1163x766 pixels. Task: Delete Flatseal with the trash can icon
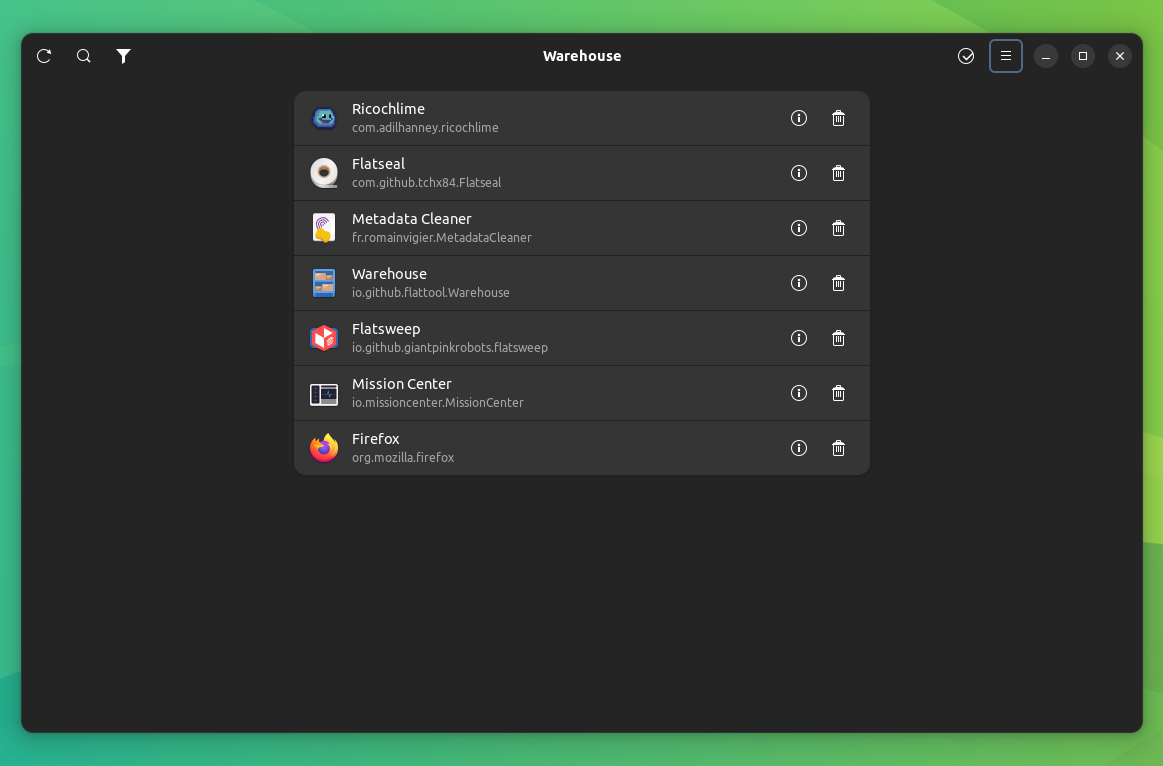pyautogui.click(x=838, y=173)
